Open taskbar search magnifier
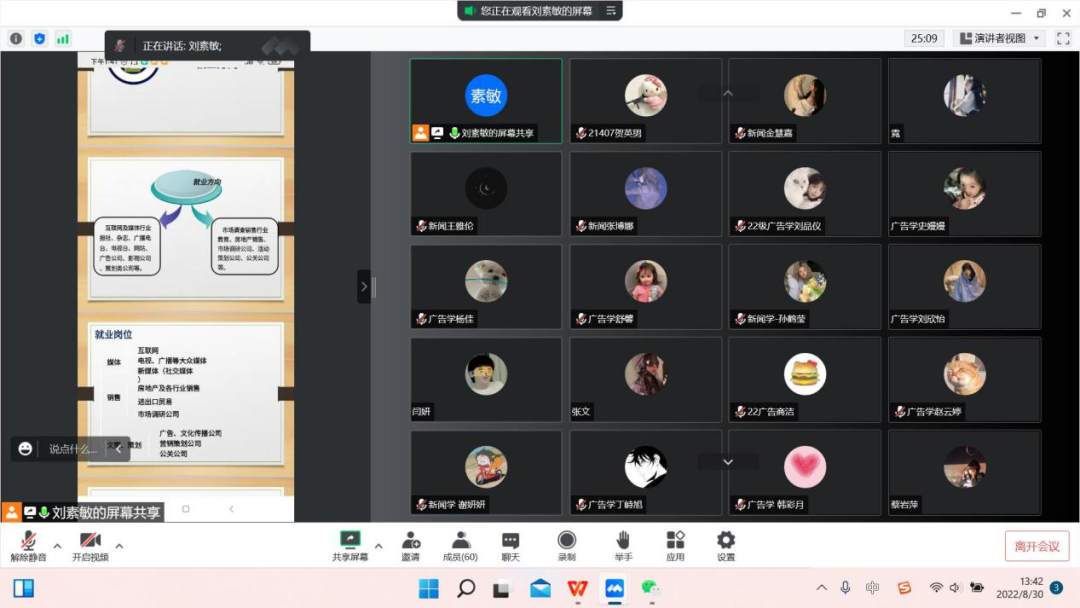The width and height of the screenshot is (1080, 608). tap(466, 589)
